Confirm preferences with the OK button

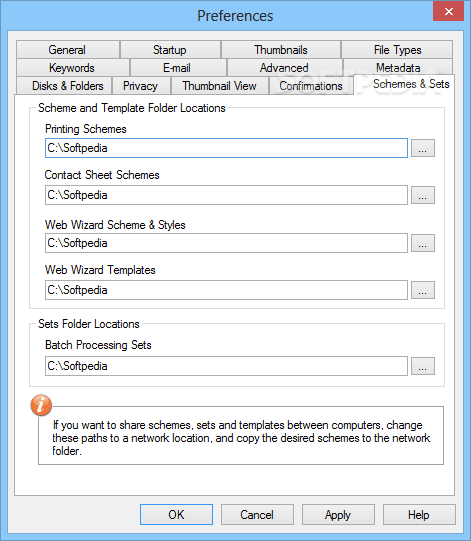click(x=176, y=515)
